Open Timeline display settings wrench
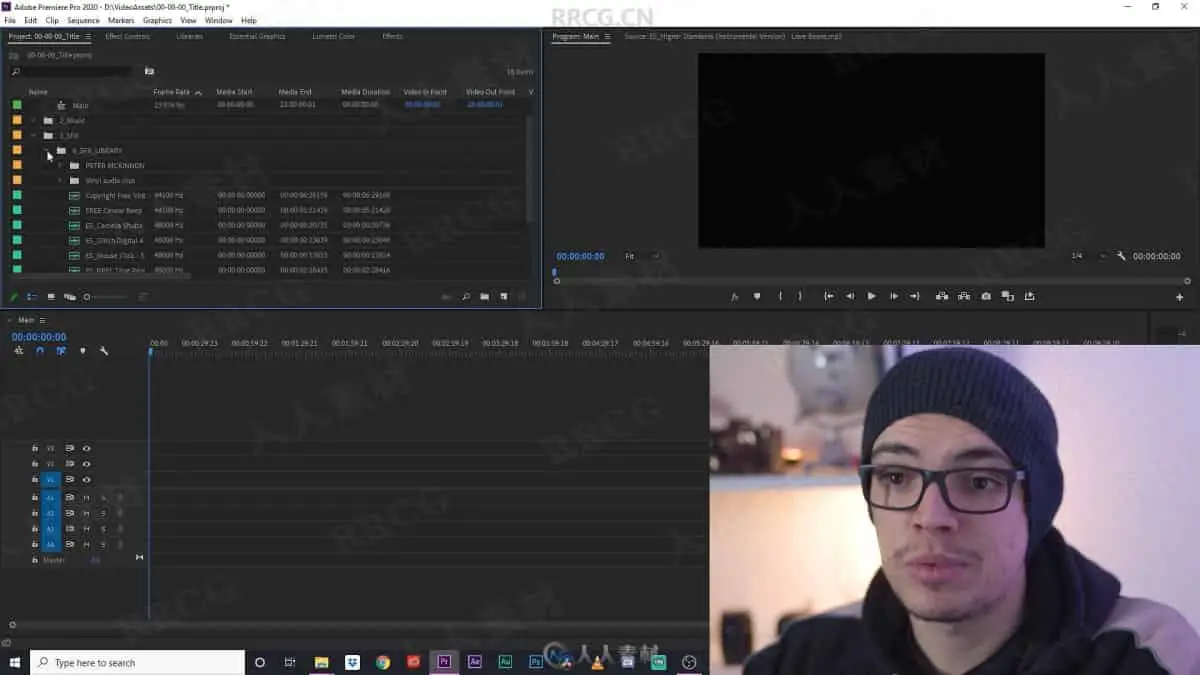 (103, 351)
